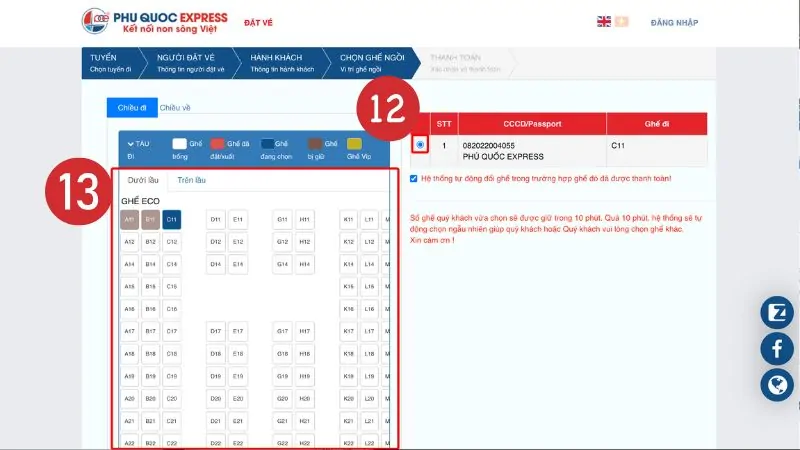Select seat L14
Image resolution: width=800 pixels, height=450 pixels.
369,264
